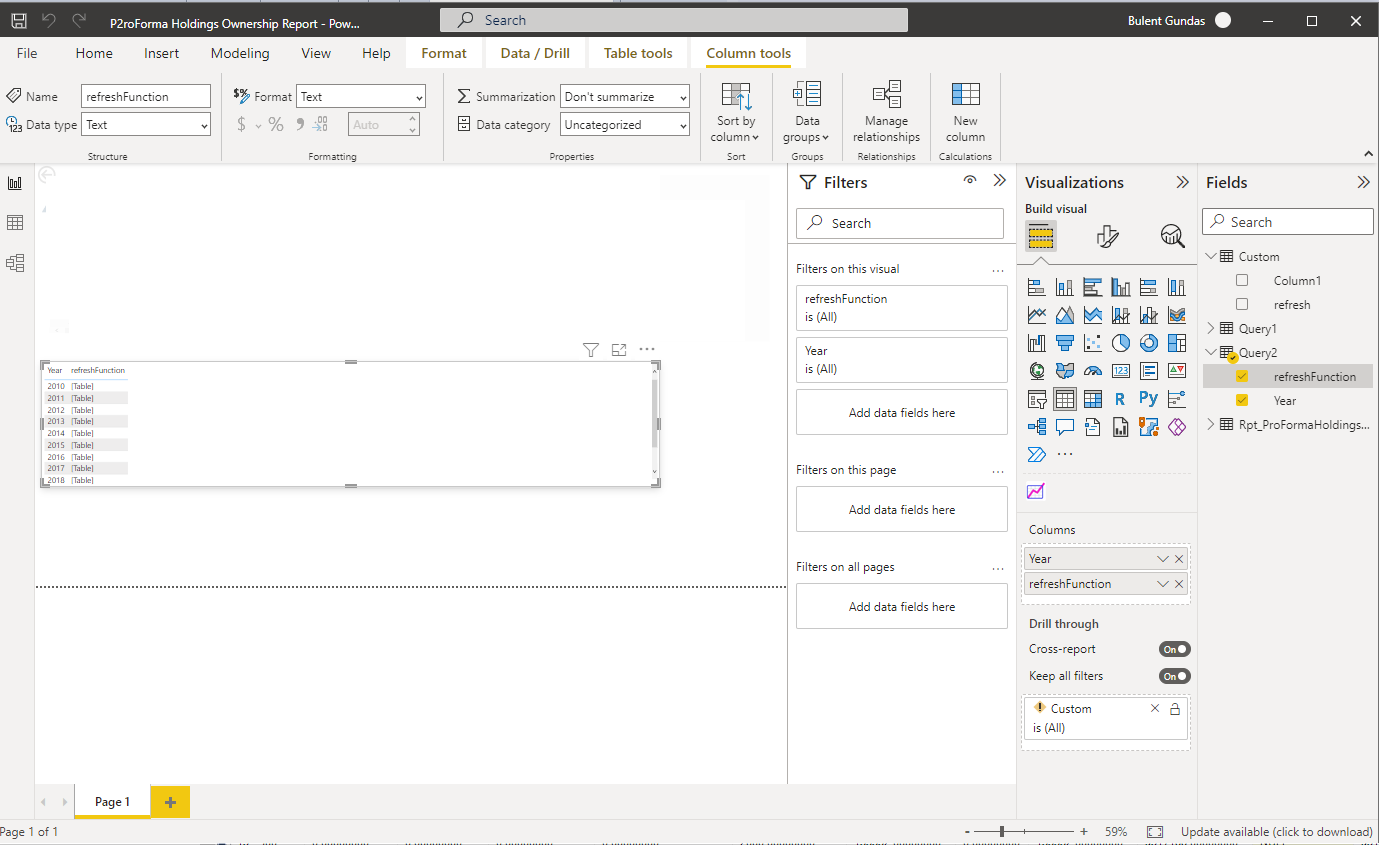Select the Treemap visual

coord(1177,343)
